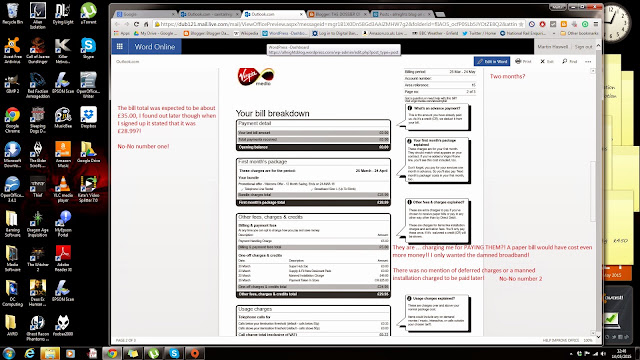Open the BBC Weather bookmark
The width and height of the screenshot is (640, 360).
click(x=434, y=33)
